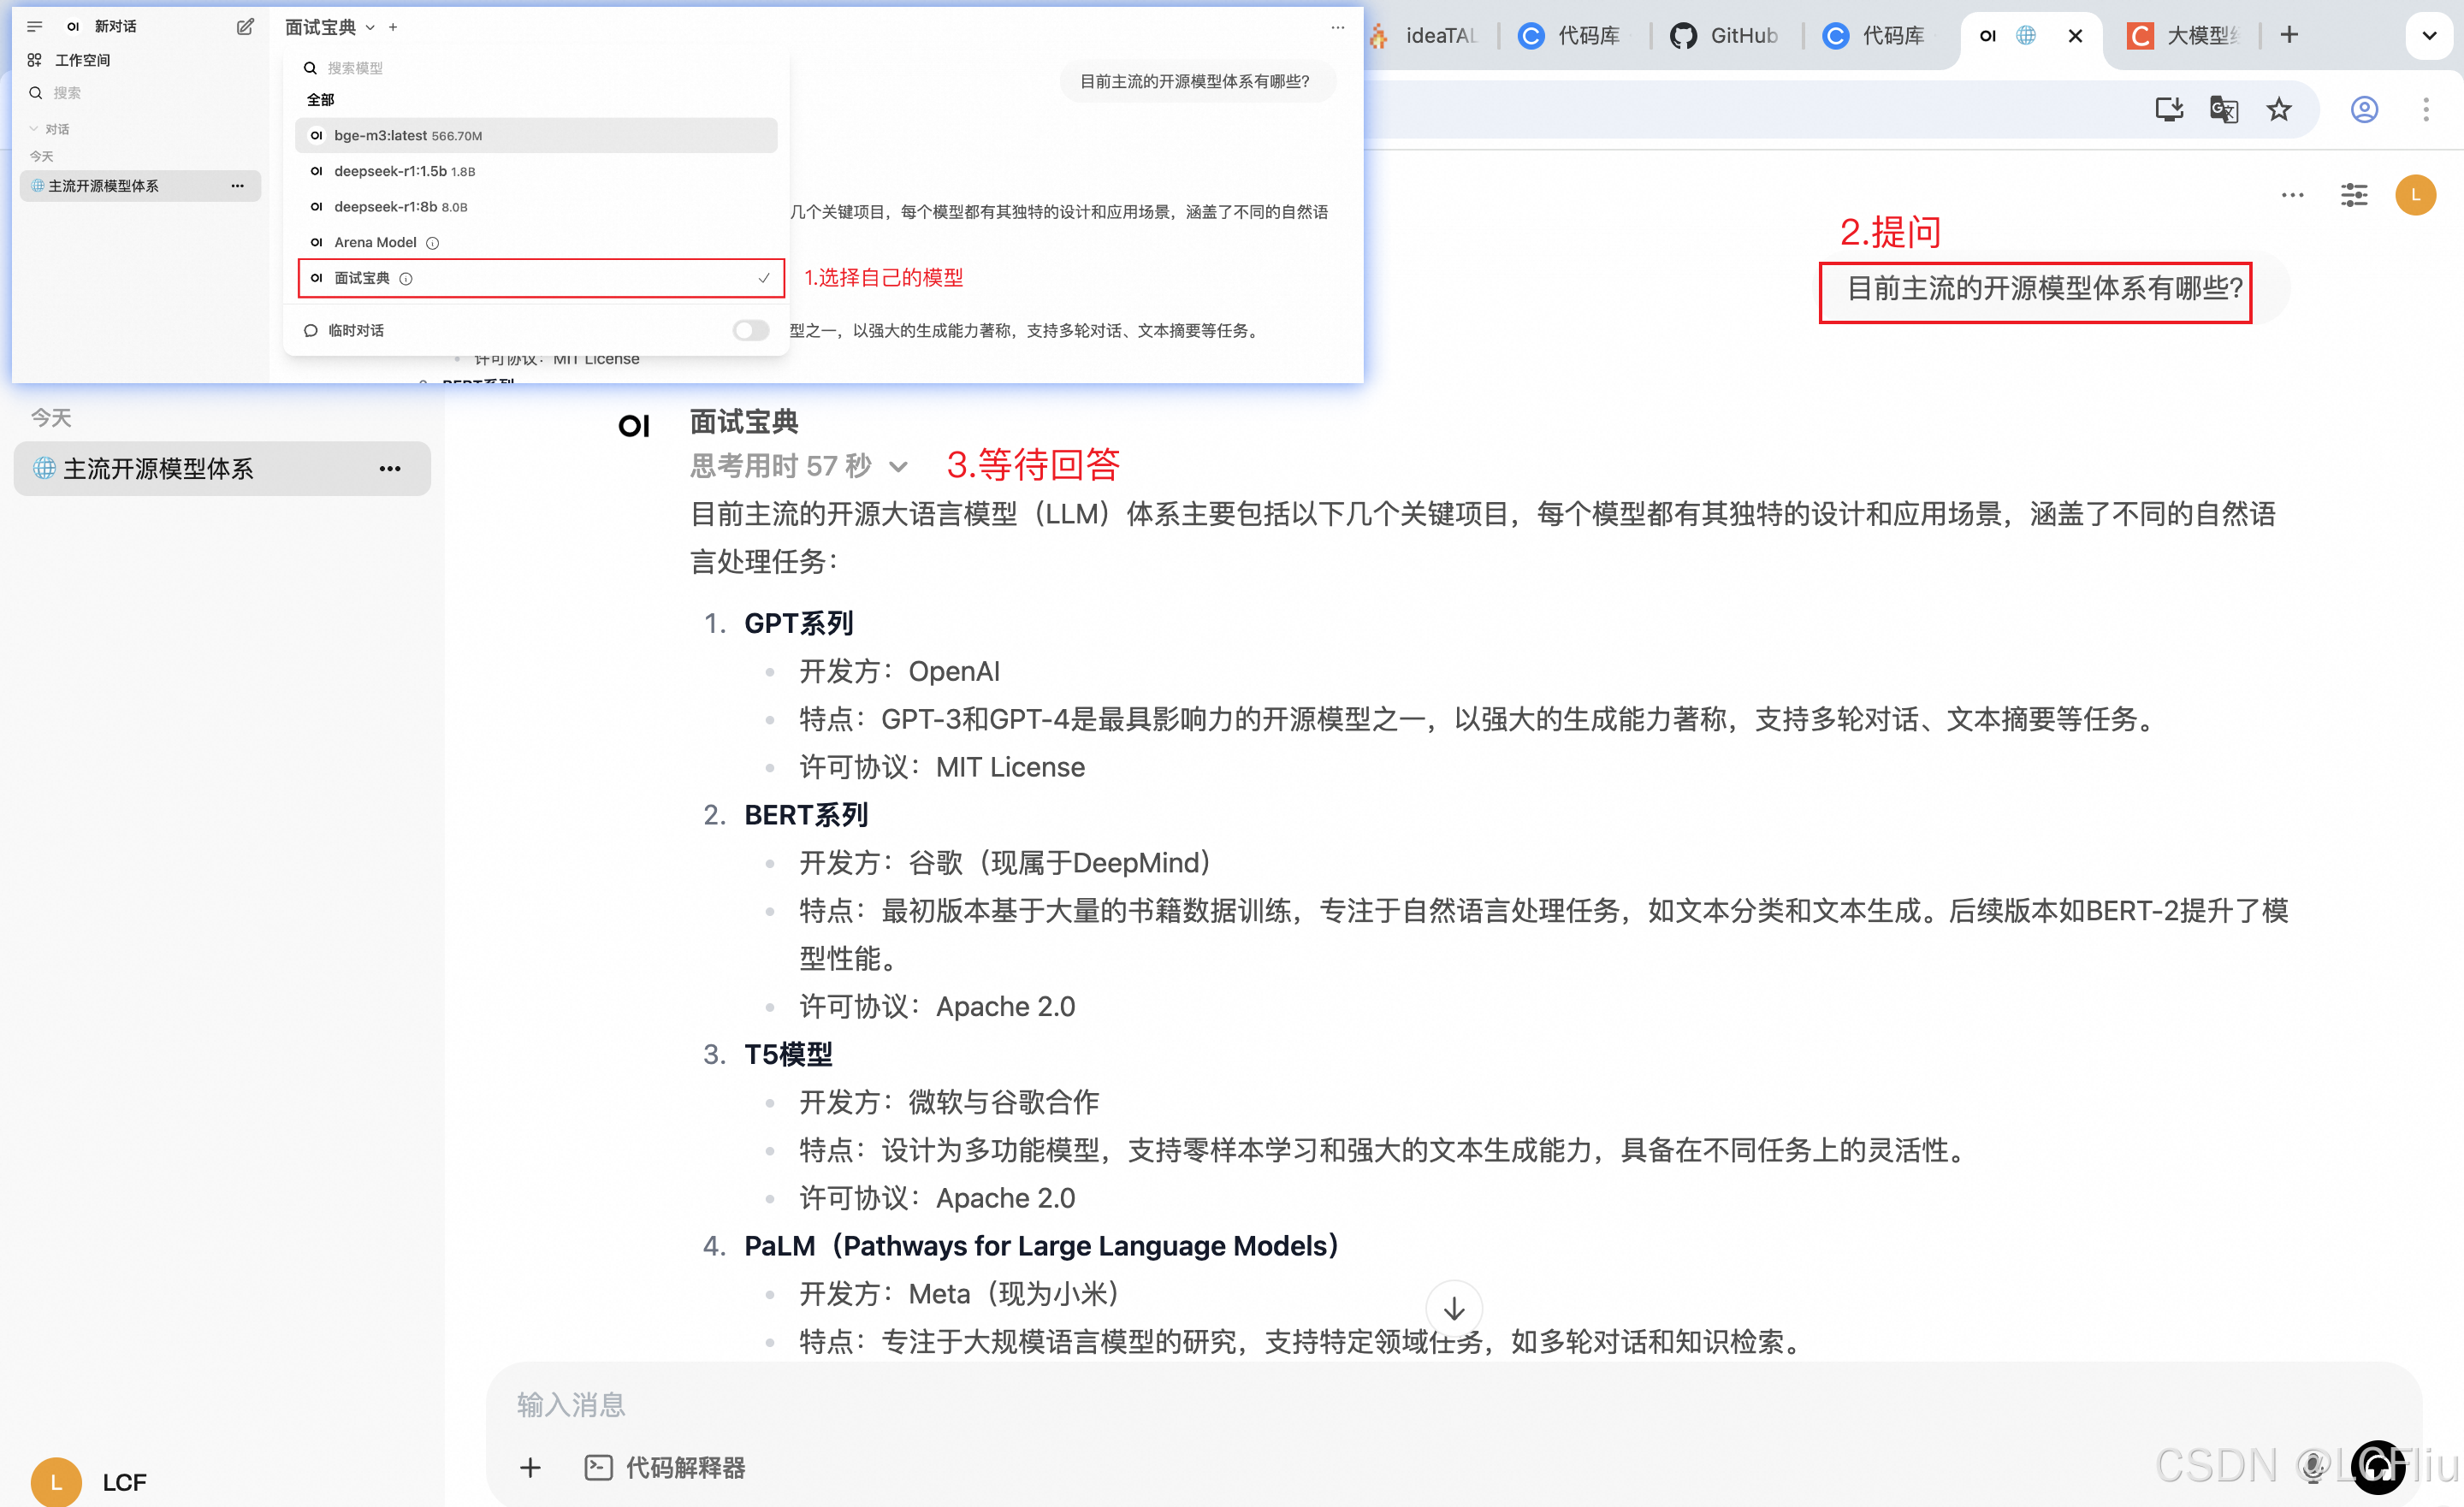
Task: Click the GPT系列 heading in the answer
Action: tap(798, 623)
